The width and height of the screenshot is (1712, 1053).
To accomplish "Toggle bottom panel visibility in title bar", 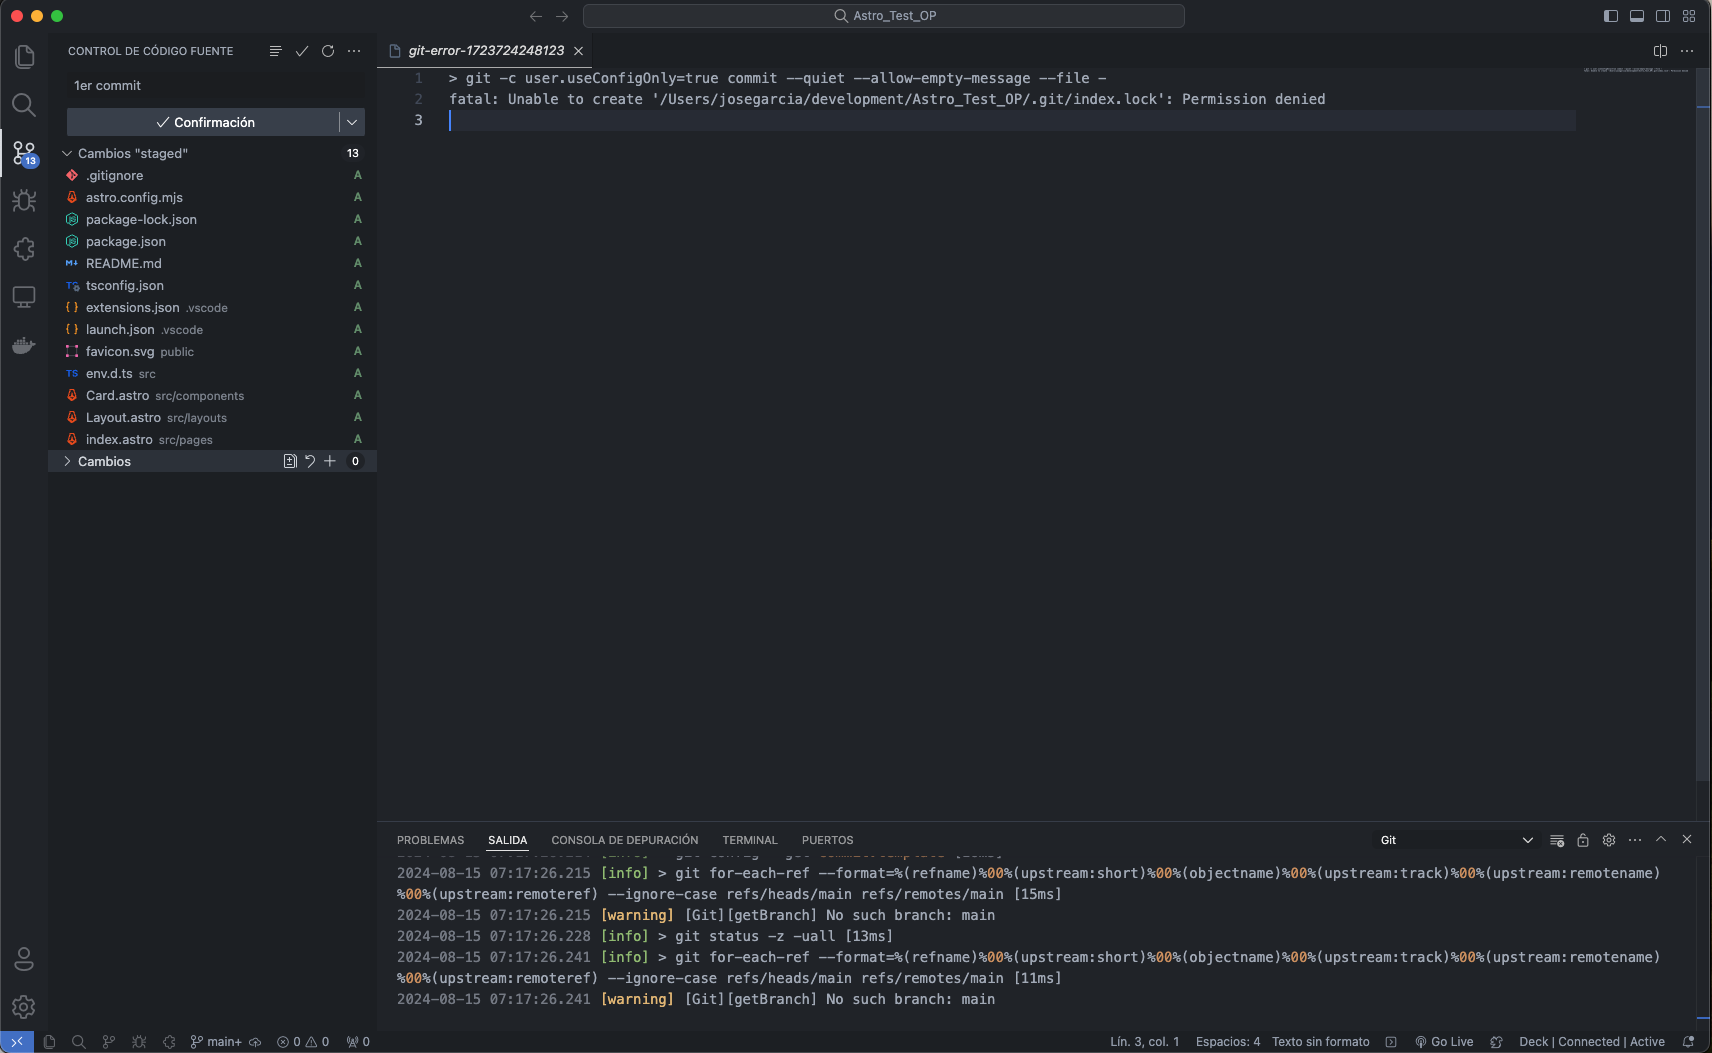I will click(1637, 16).
